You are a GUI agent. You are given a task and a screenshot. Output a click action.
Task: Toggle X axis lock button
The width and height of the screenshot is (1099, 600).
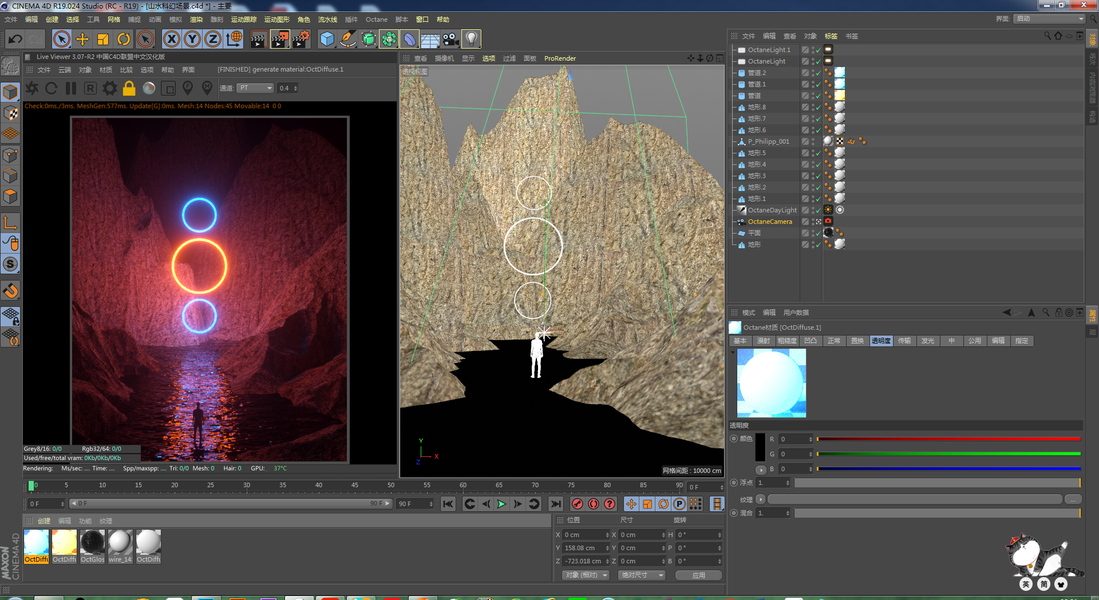(x=171, y=39)
